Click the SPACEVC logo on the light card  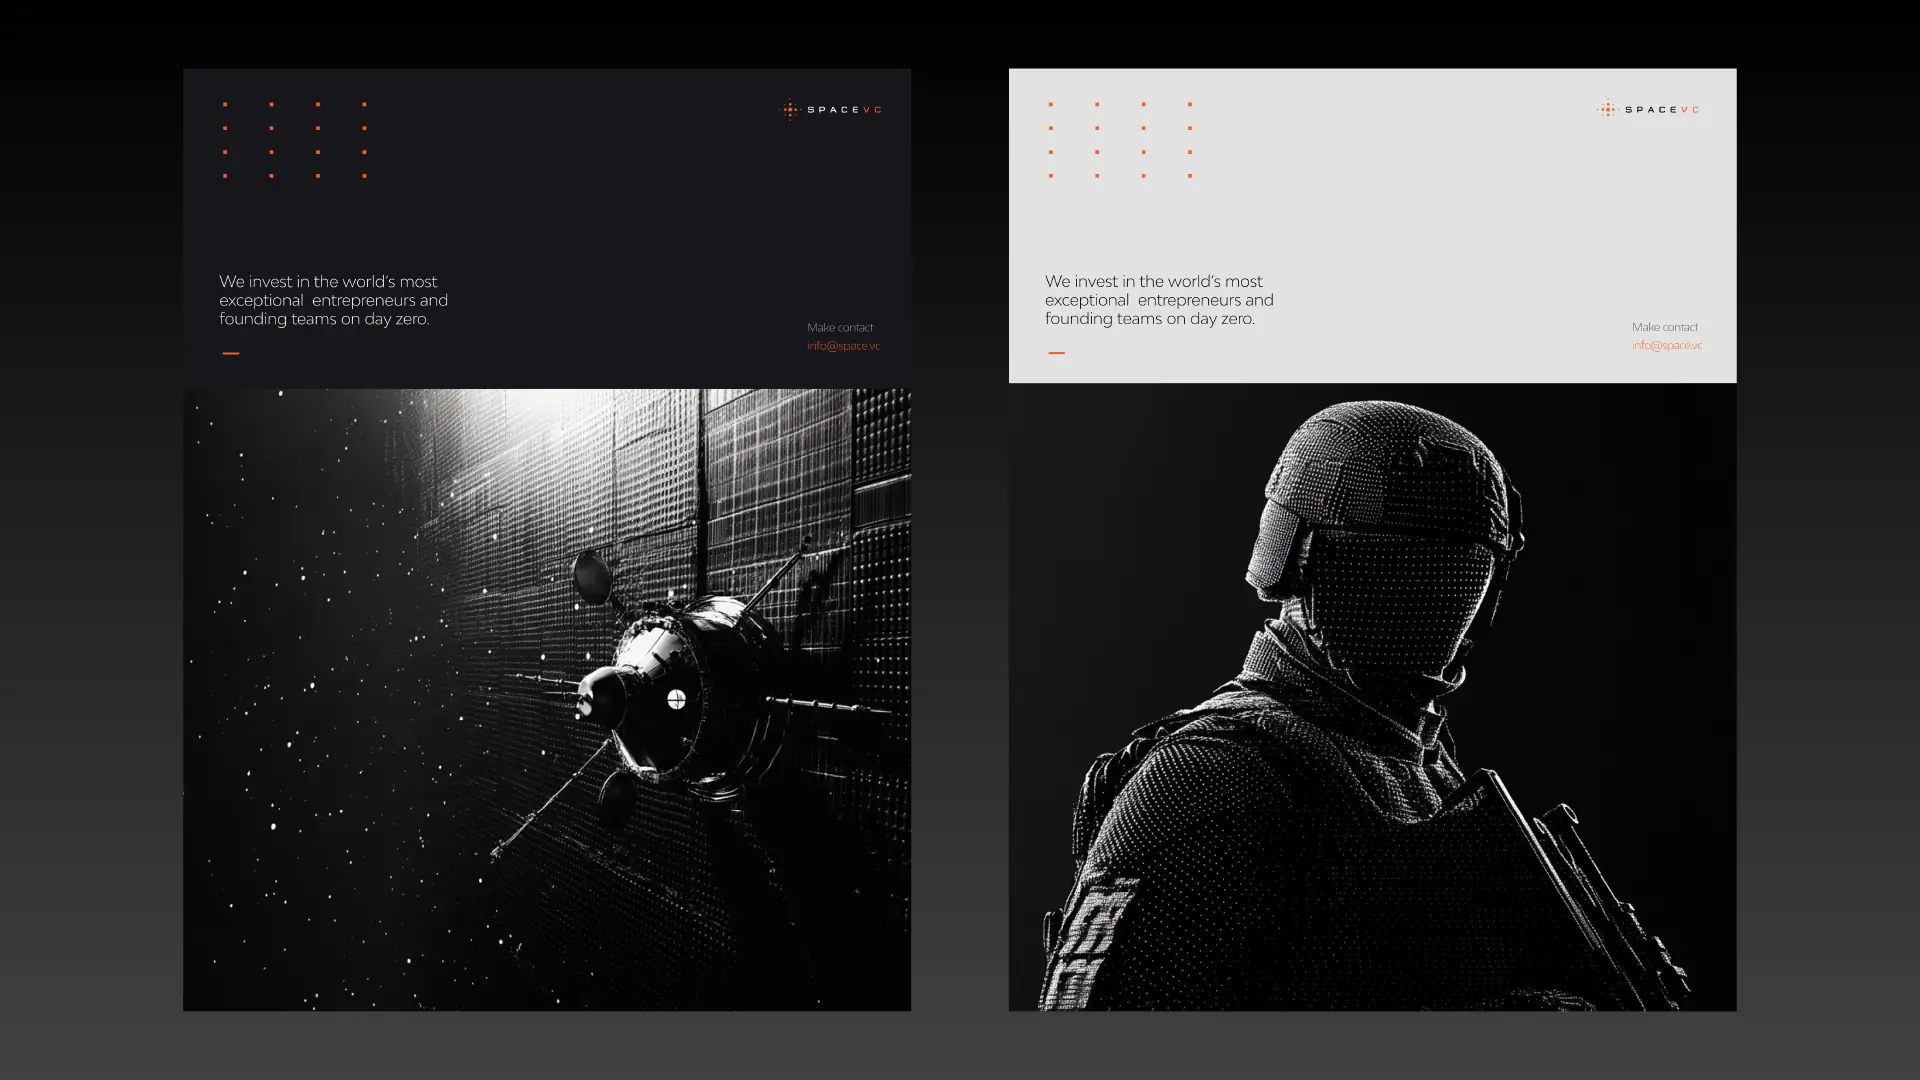(x=1649, y=110)
